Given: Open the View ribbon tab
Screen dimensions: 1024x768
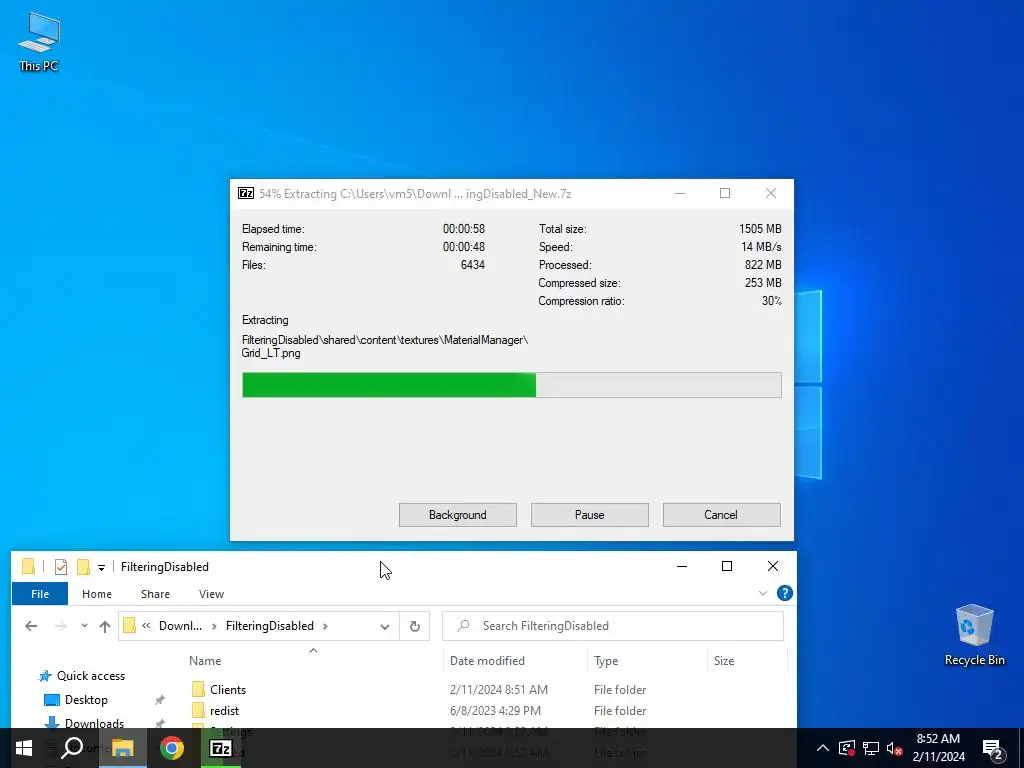Looking at the screenshot, I should 211,594.
